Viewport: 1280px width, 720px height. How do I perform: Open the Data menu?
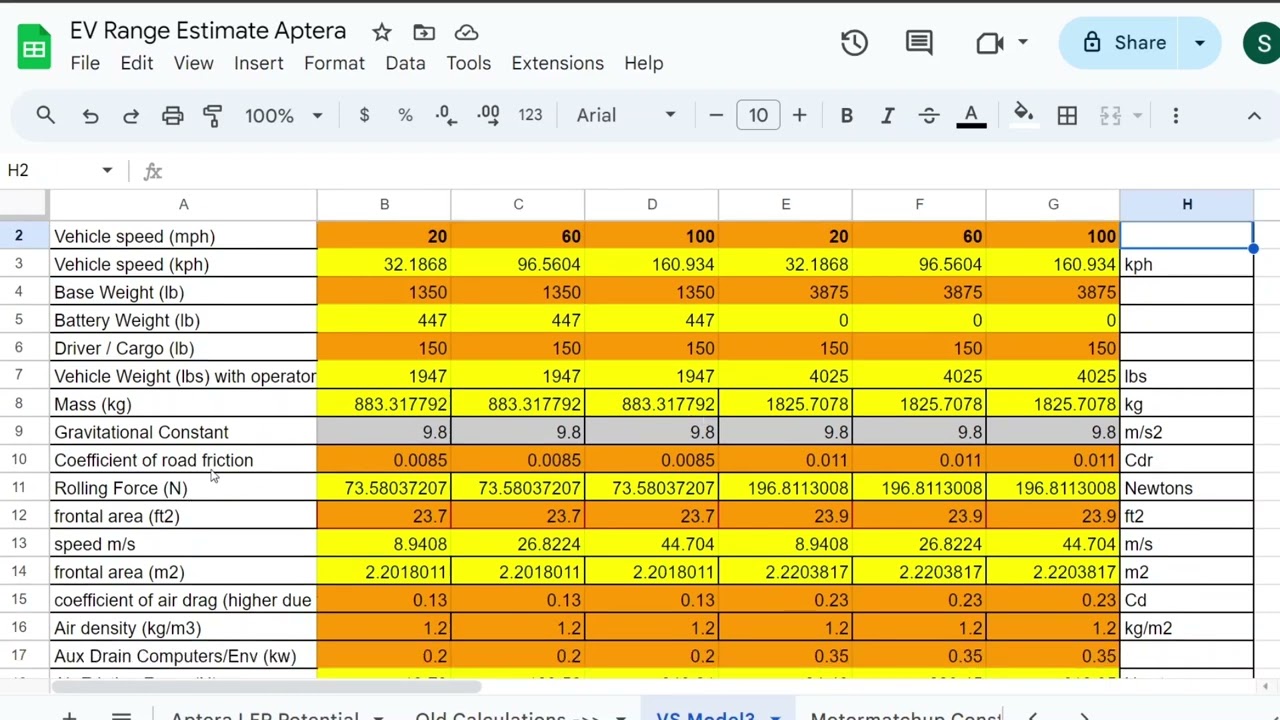[x=405, y=63]
